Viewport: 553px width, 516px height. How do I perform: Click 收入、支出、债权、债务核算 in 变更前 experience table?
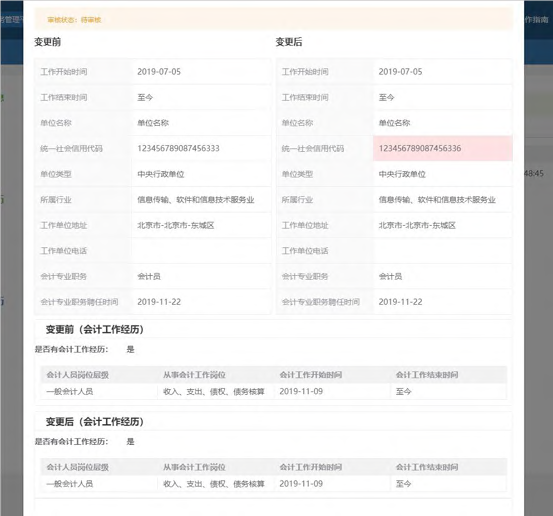click(x=214, y=391)
